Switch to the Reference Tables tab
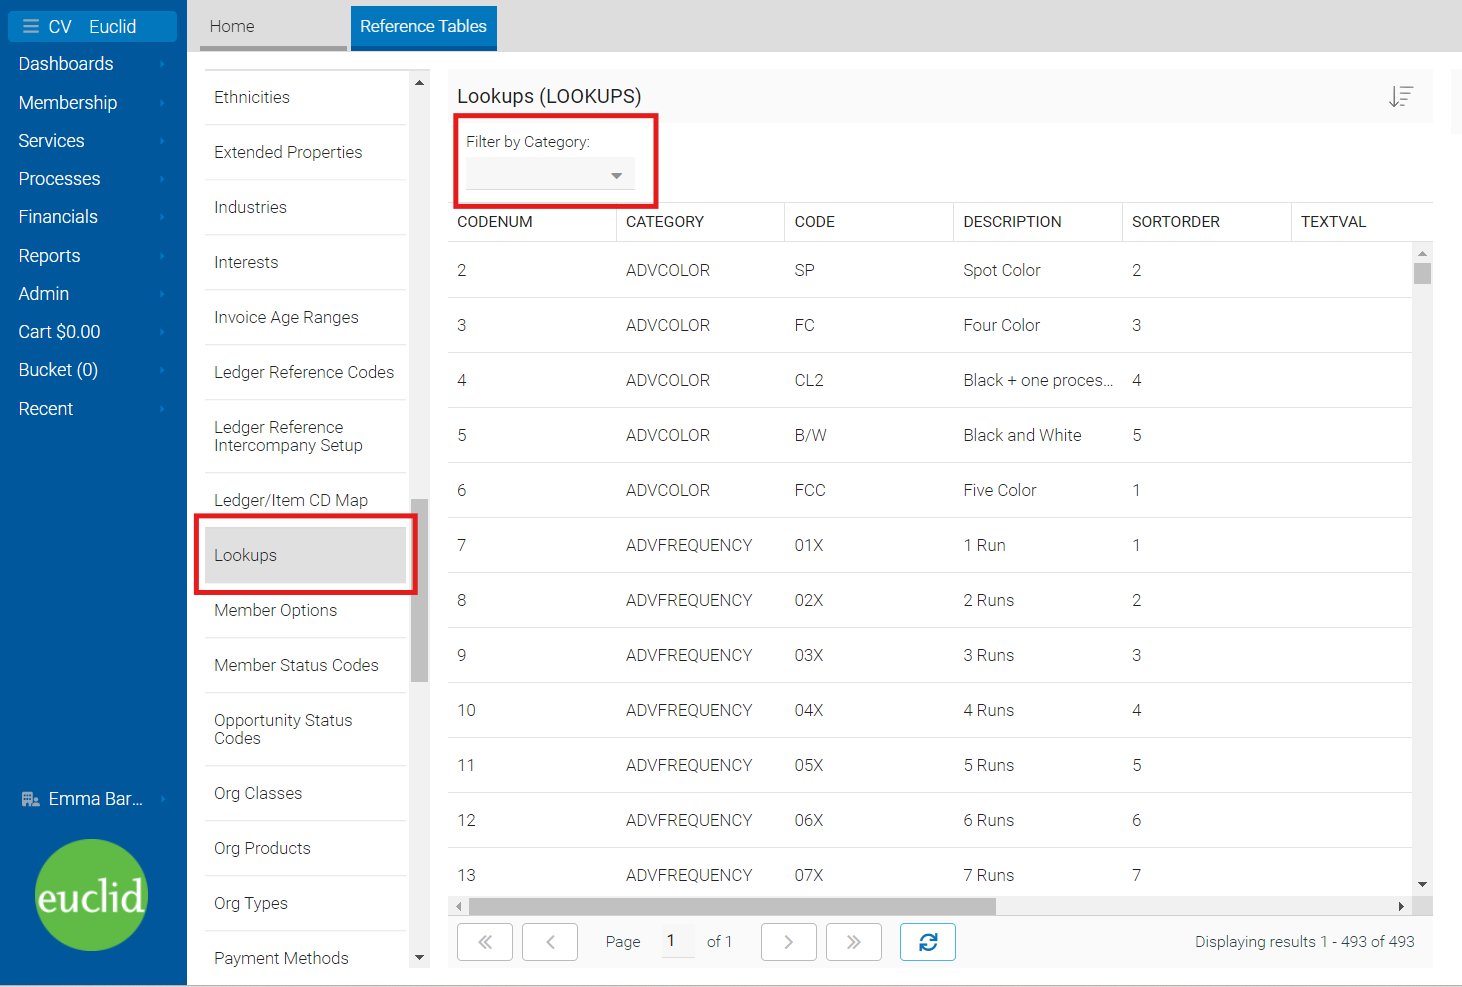Screen dimensions: 1462x987 tap(424, 27)
